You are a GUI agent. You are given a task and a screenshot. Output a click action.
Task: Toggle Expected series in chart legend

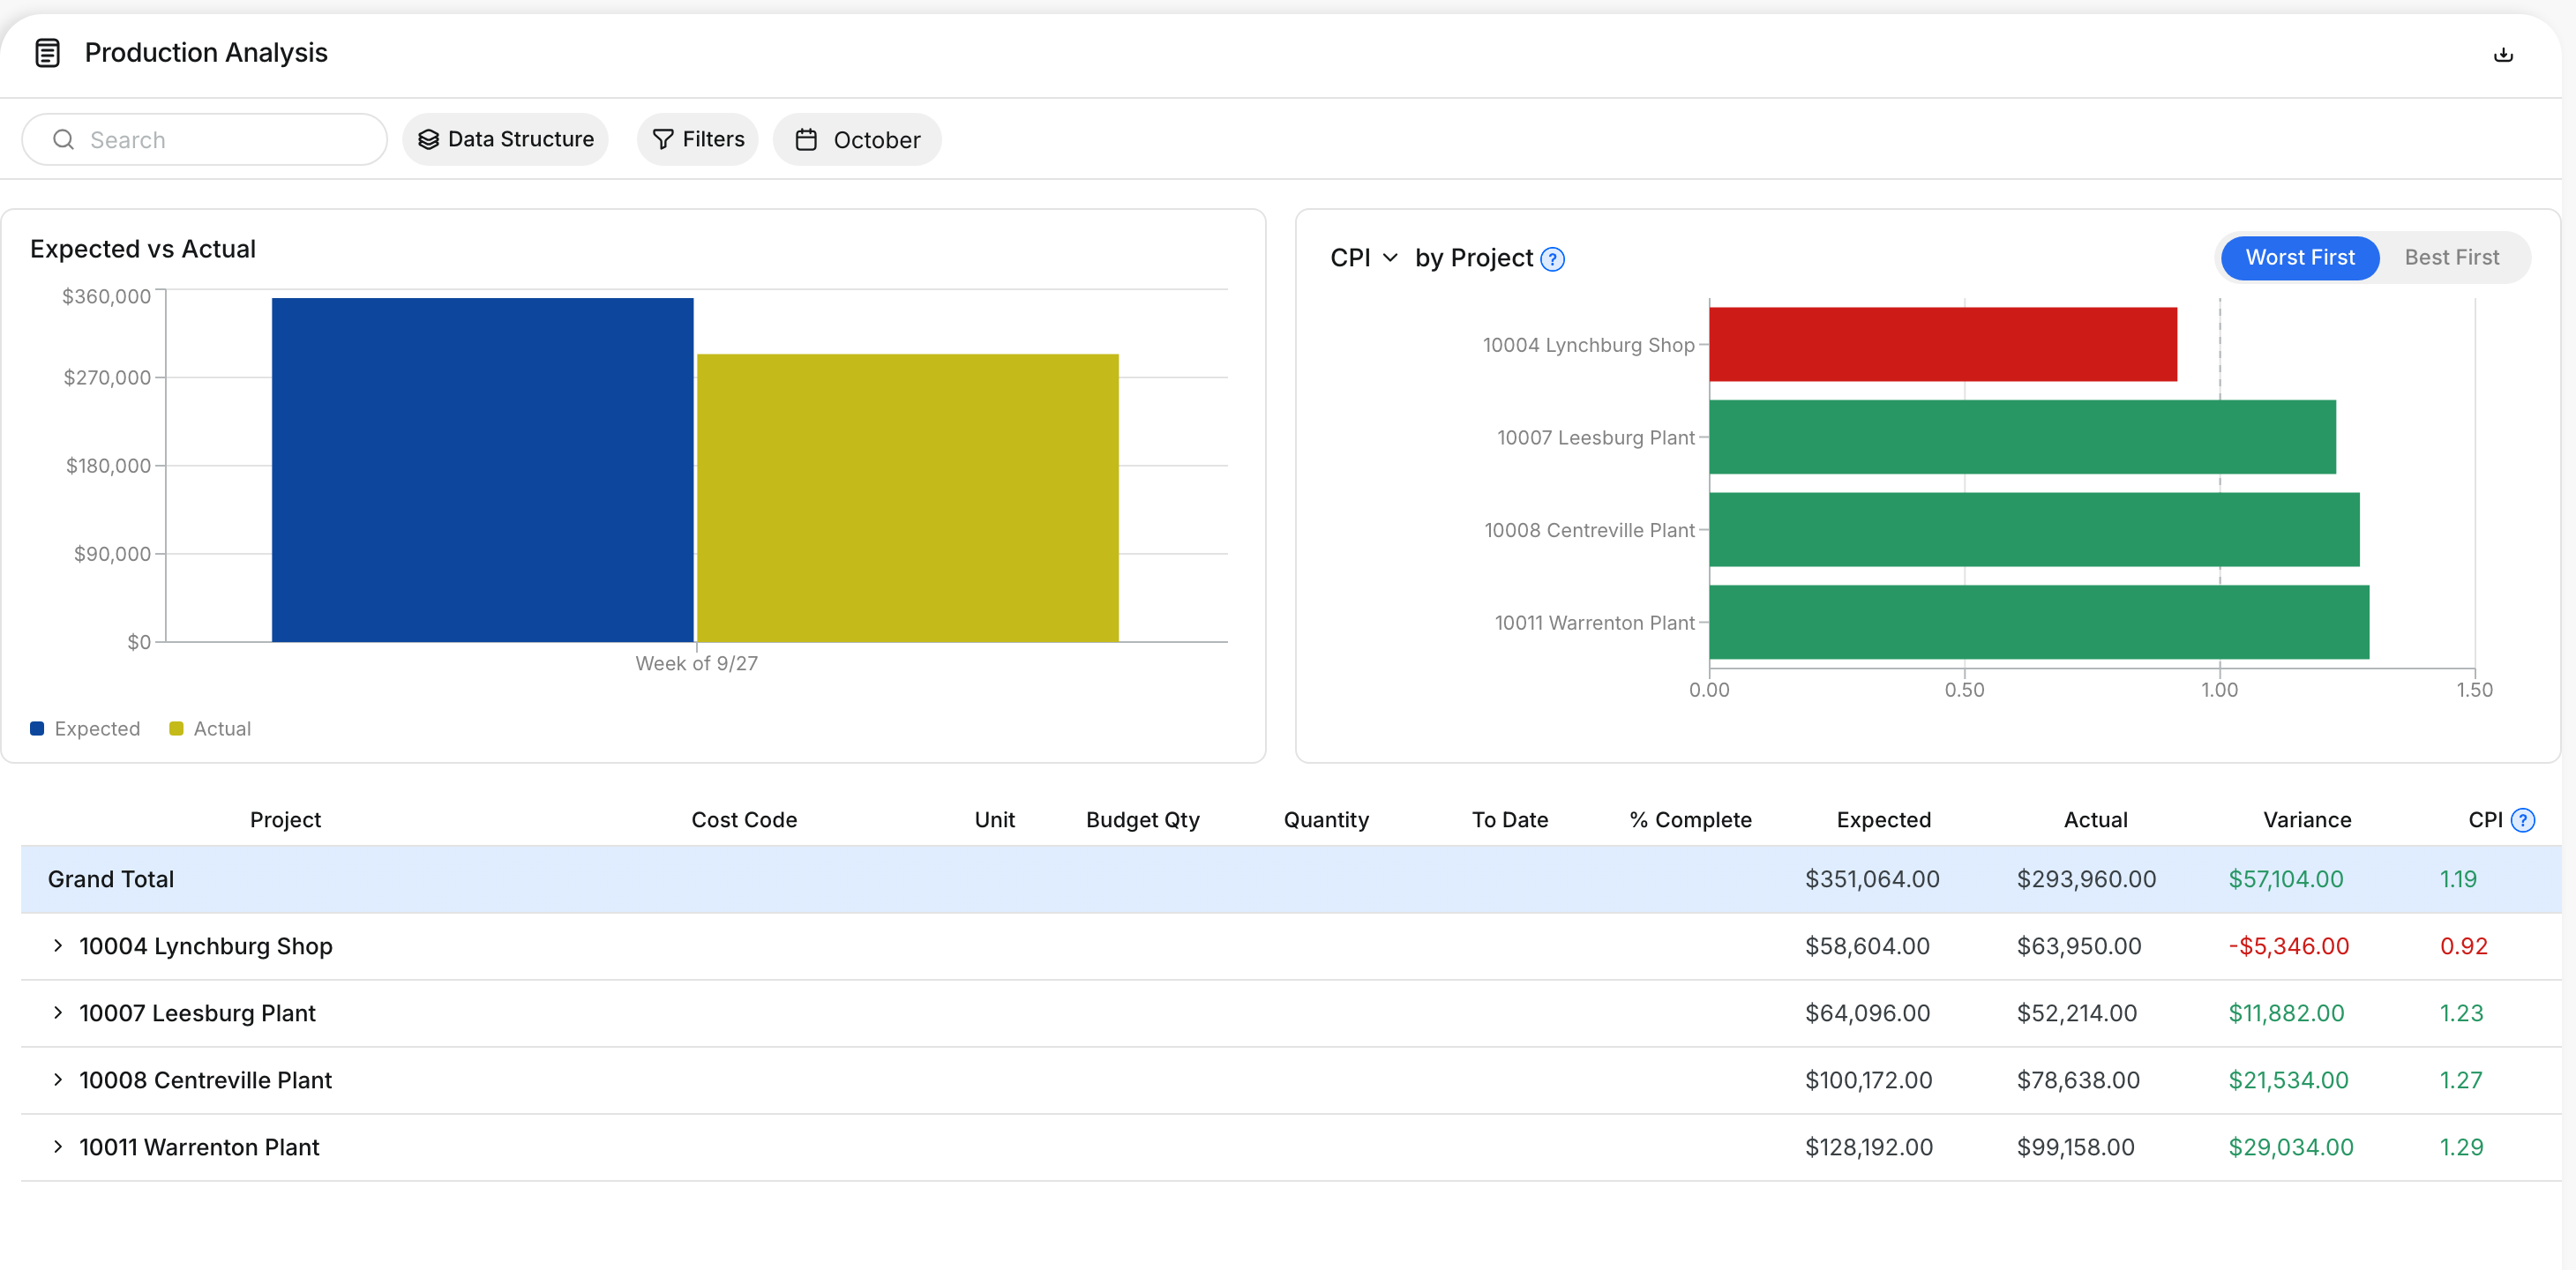[x=85, y=729]
